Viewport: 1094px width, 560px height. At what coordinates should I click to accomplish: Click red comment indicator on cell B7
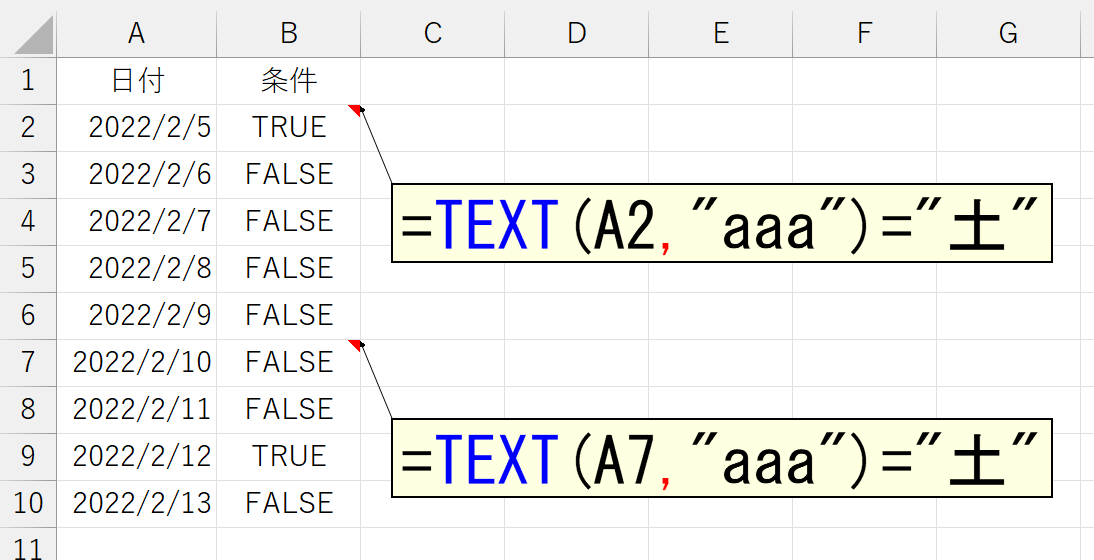pos(355,345)
